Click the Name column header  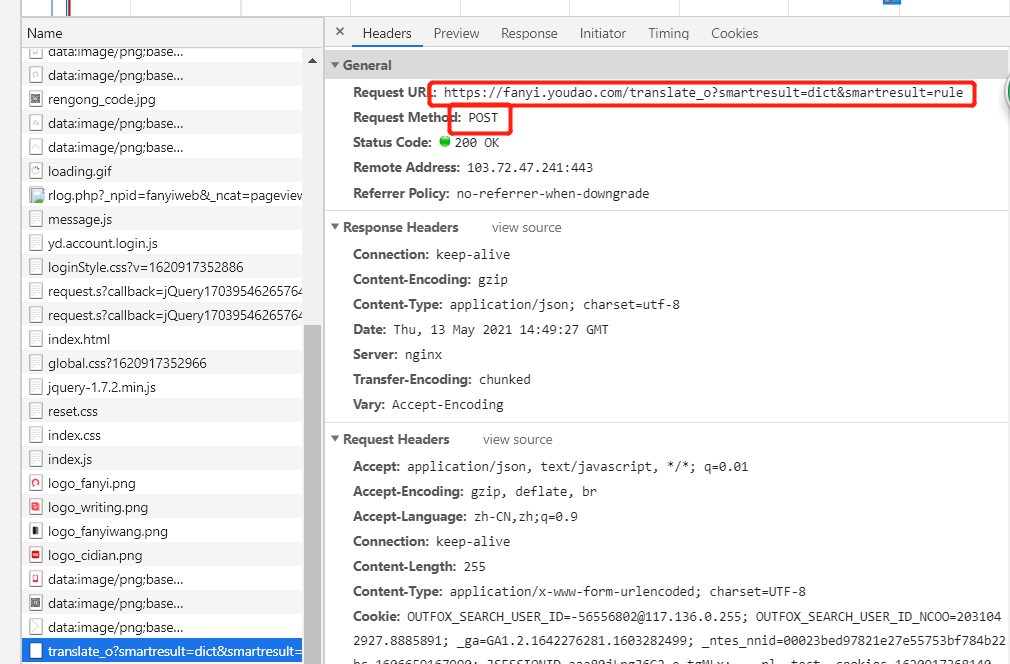click(x=173, y=33)
